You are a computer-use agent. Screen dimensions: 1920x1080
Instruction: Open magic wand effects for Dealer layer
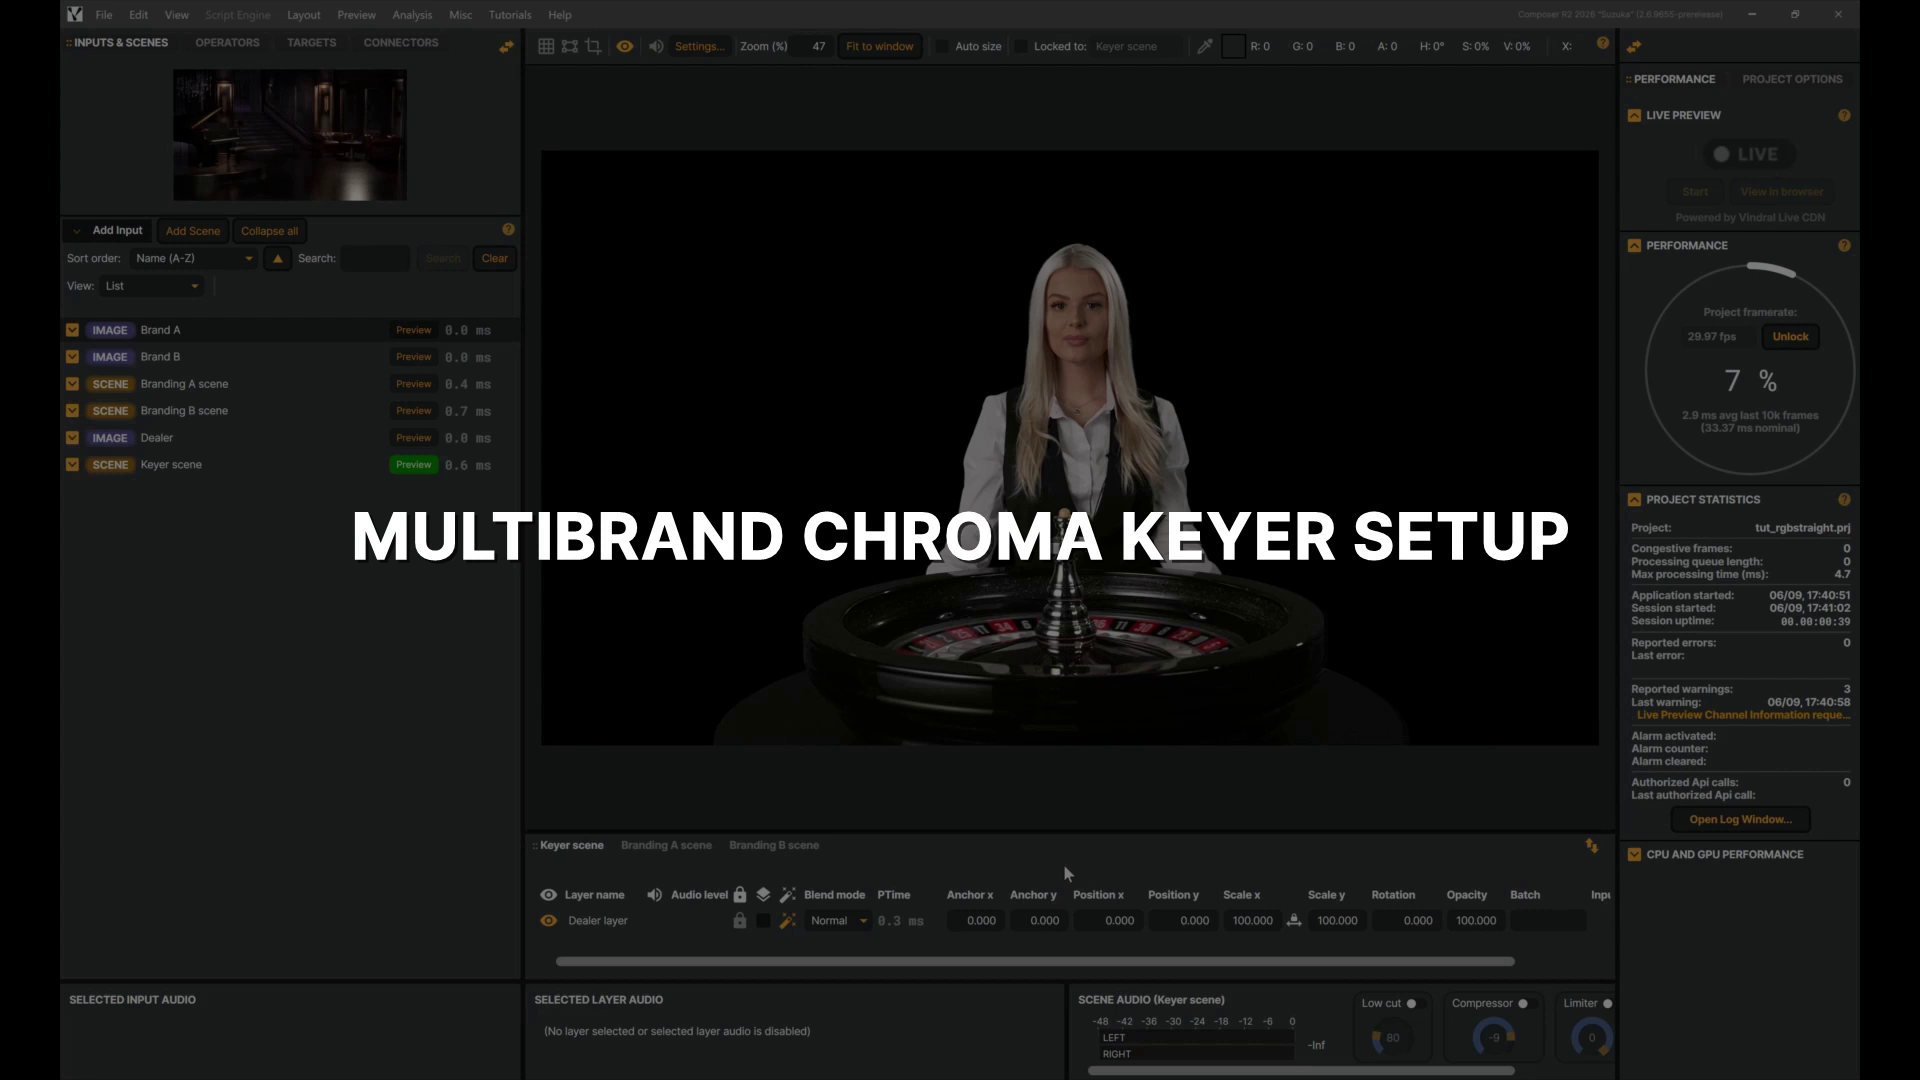788,921
